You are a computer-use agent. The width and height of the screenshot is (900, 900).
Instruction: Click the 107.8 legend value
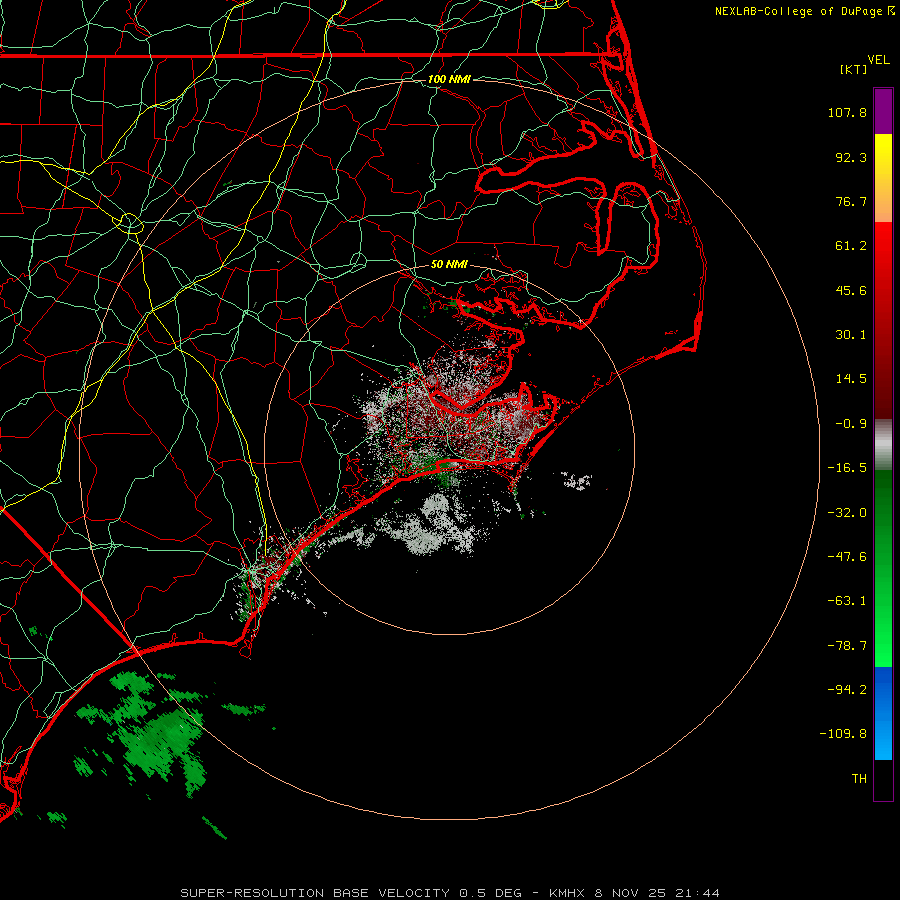[847, 112]
